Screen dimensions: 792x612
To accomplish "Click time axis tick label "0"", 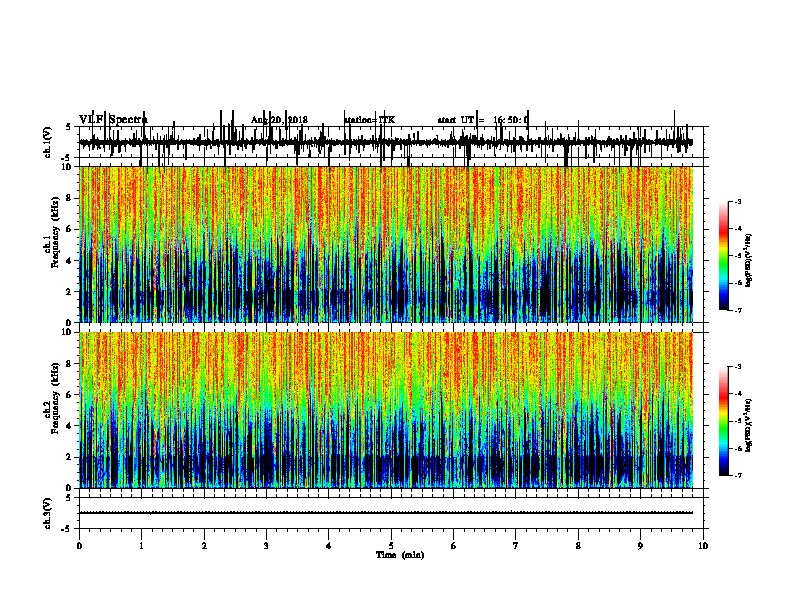I will [x=79, y=546].
